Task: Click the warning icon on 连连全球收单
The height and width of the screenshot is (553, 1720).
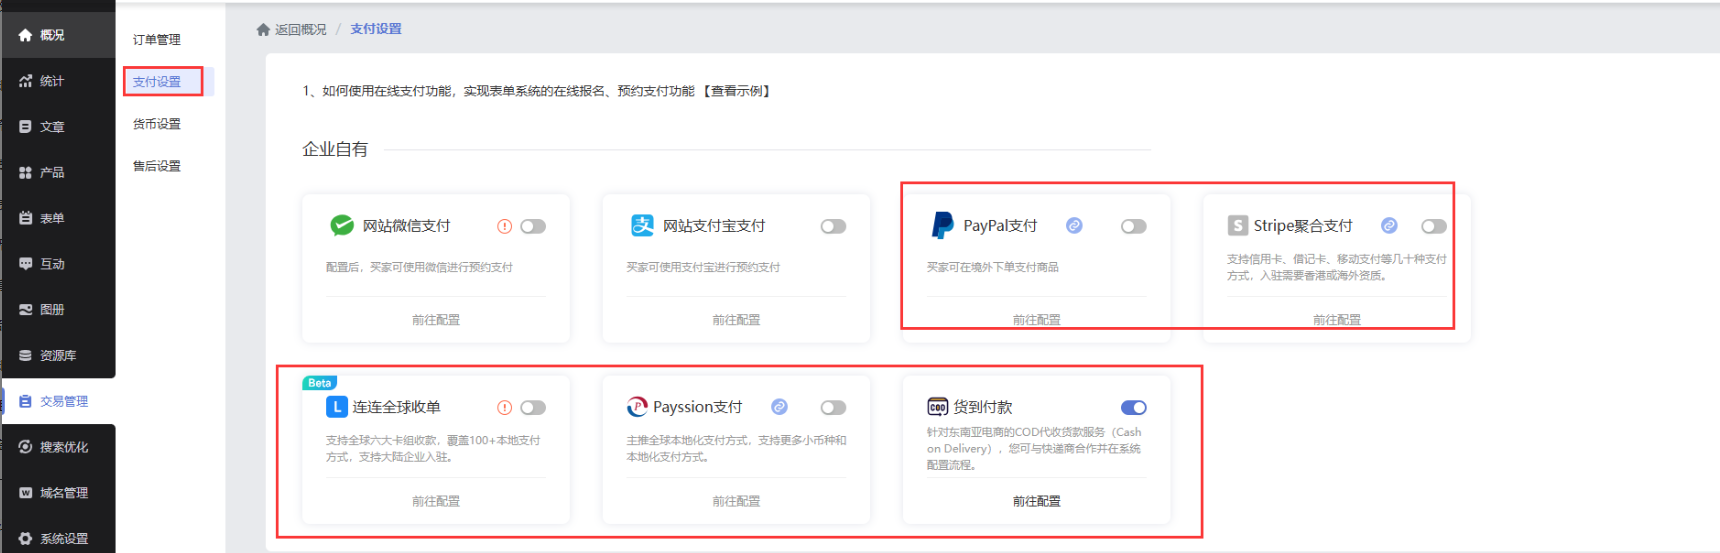Action: click(505, 408)
